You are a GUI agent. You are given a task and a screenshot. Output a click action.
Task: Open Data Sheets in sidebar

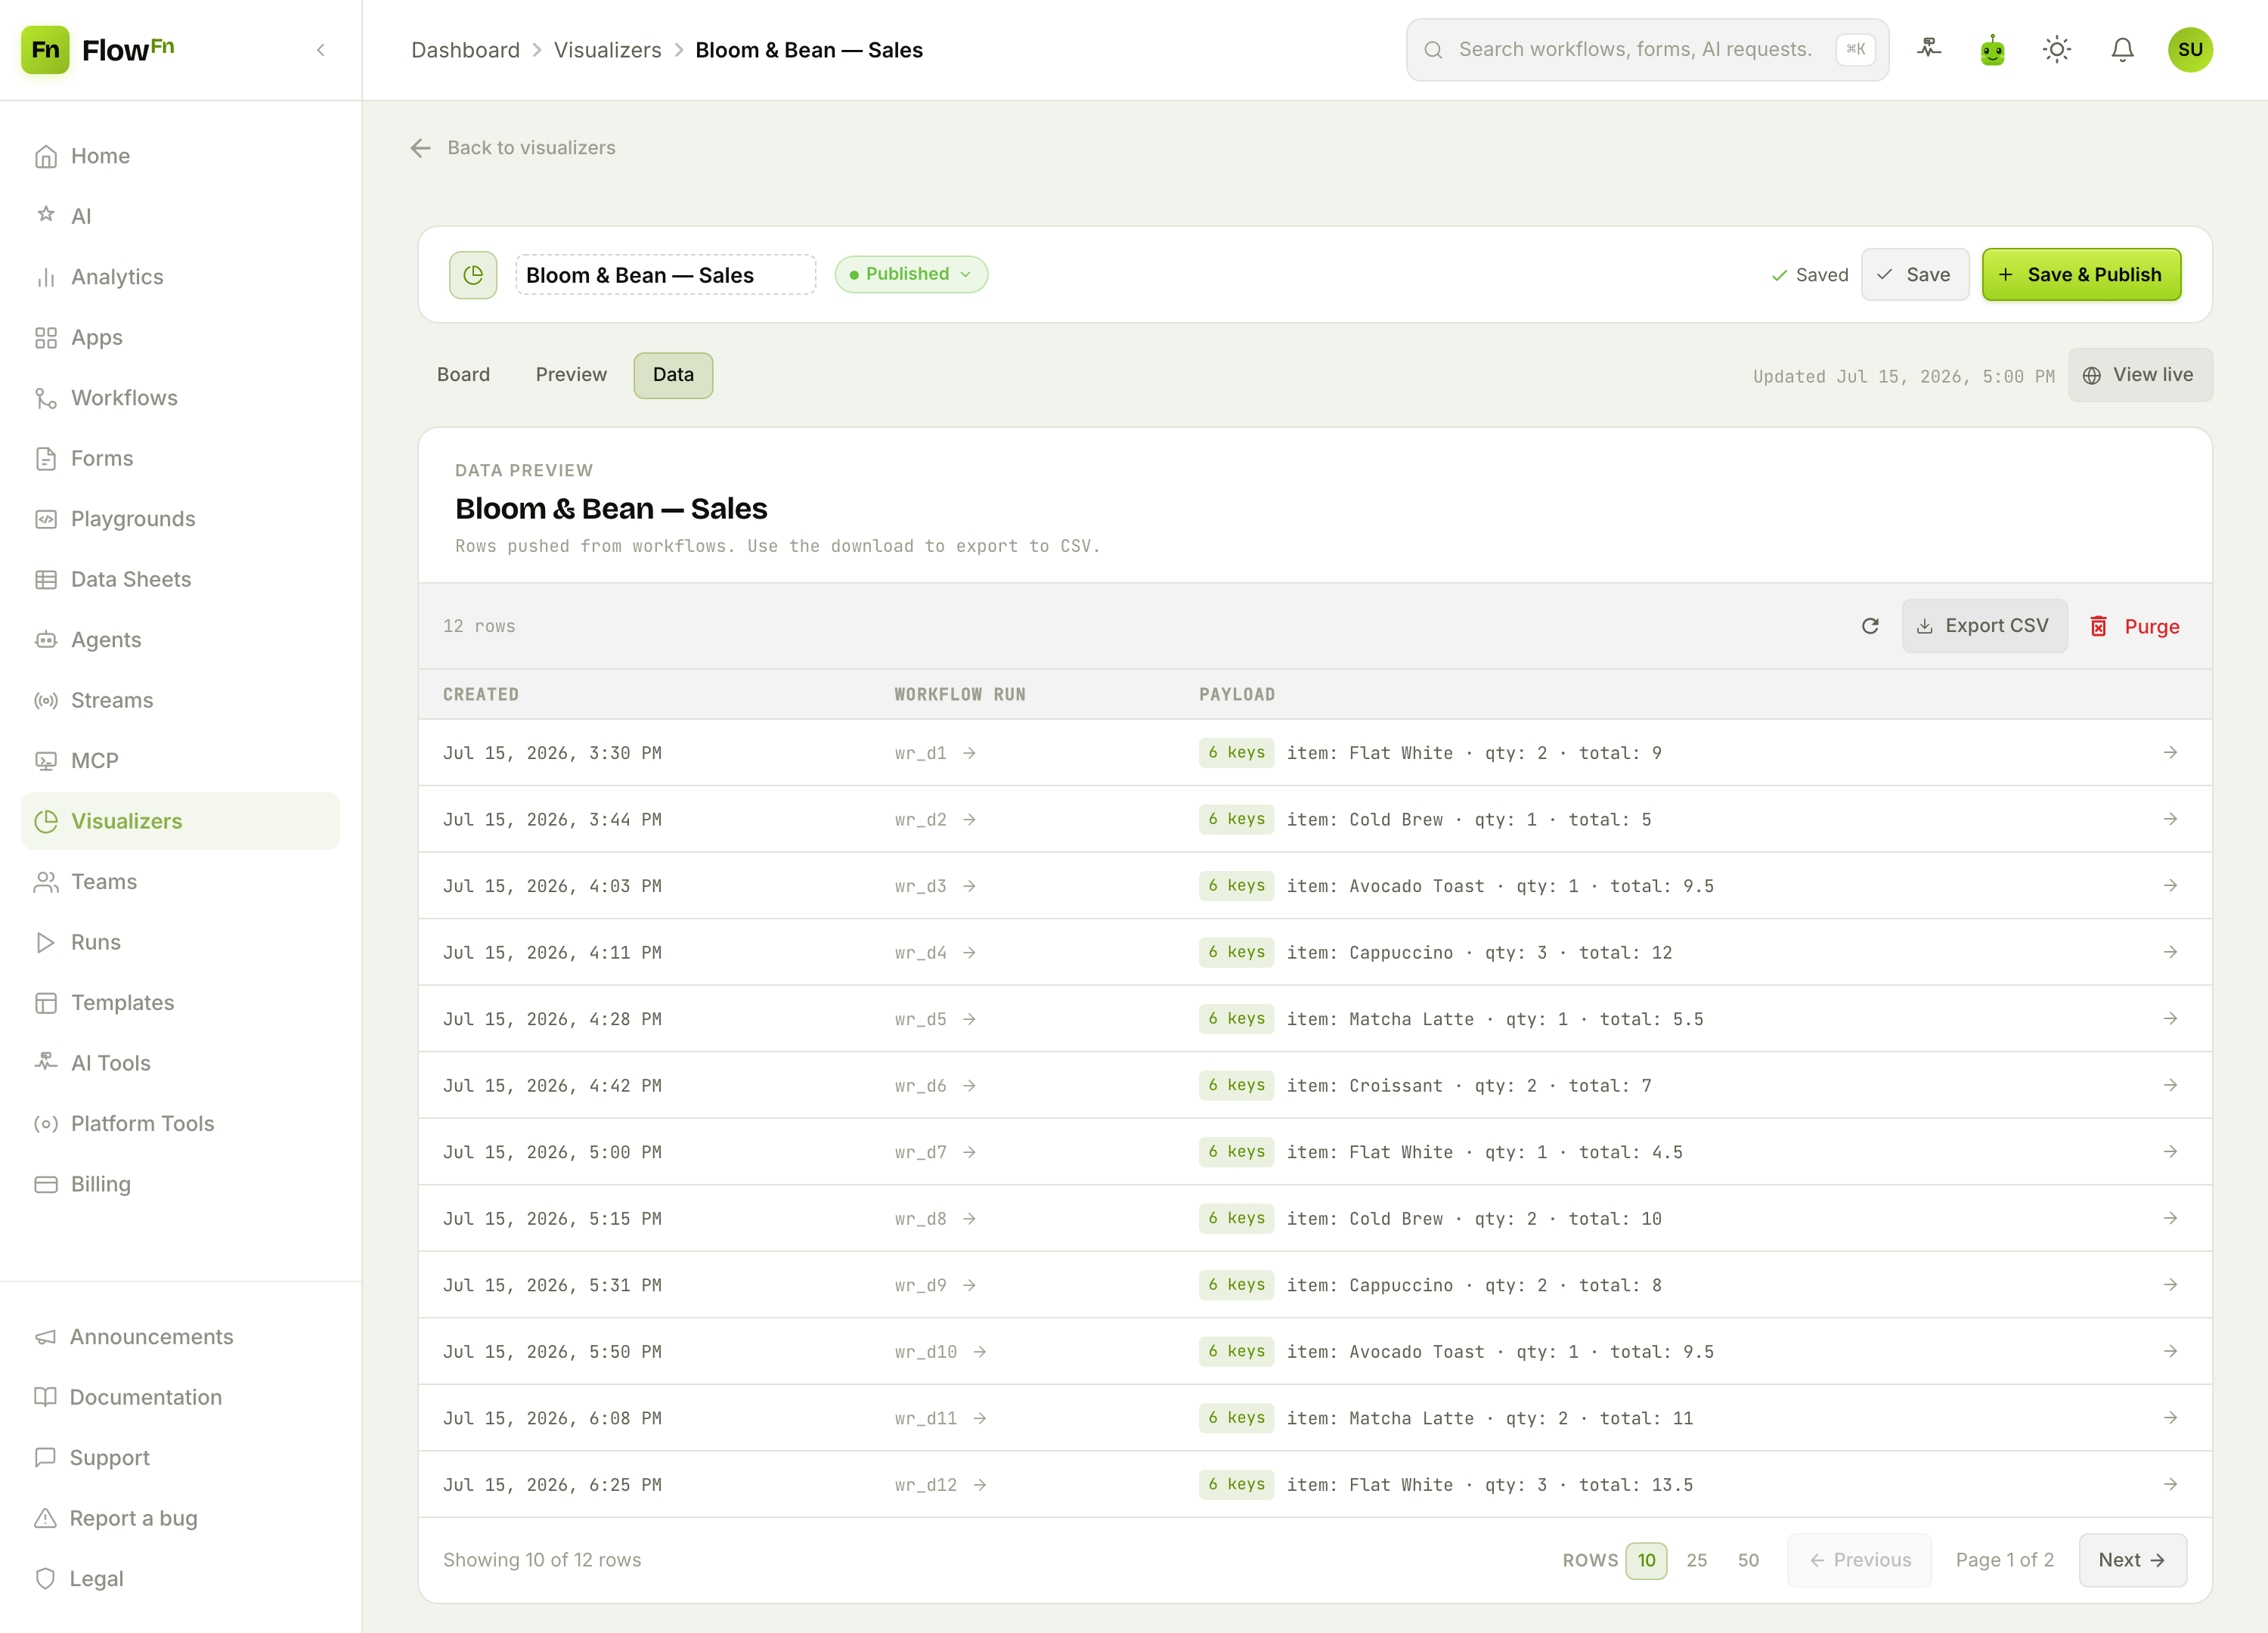(x=180, y=579)
